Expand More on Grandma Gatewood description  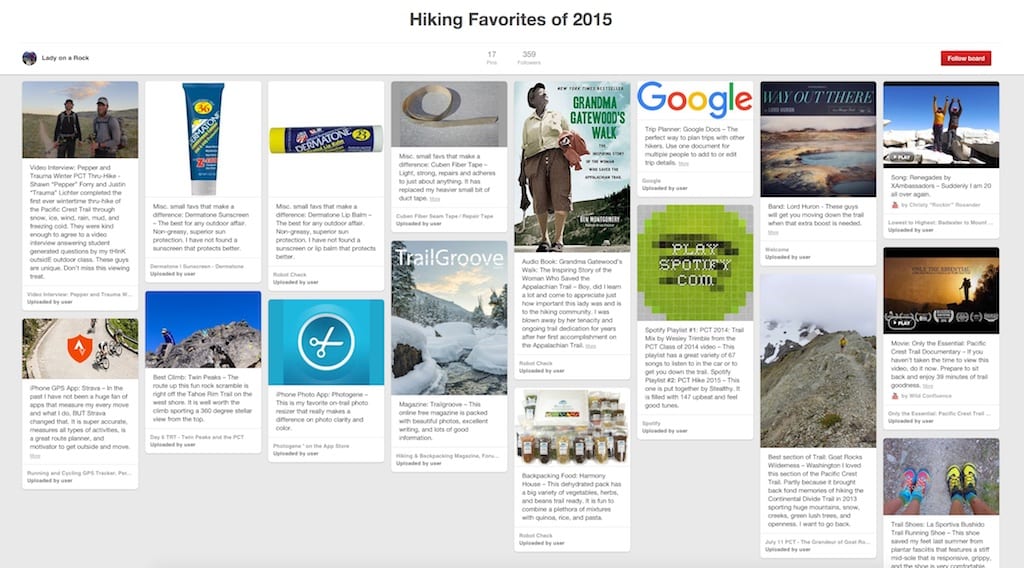pos(590,346)
